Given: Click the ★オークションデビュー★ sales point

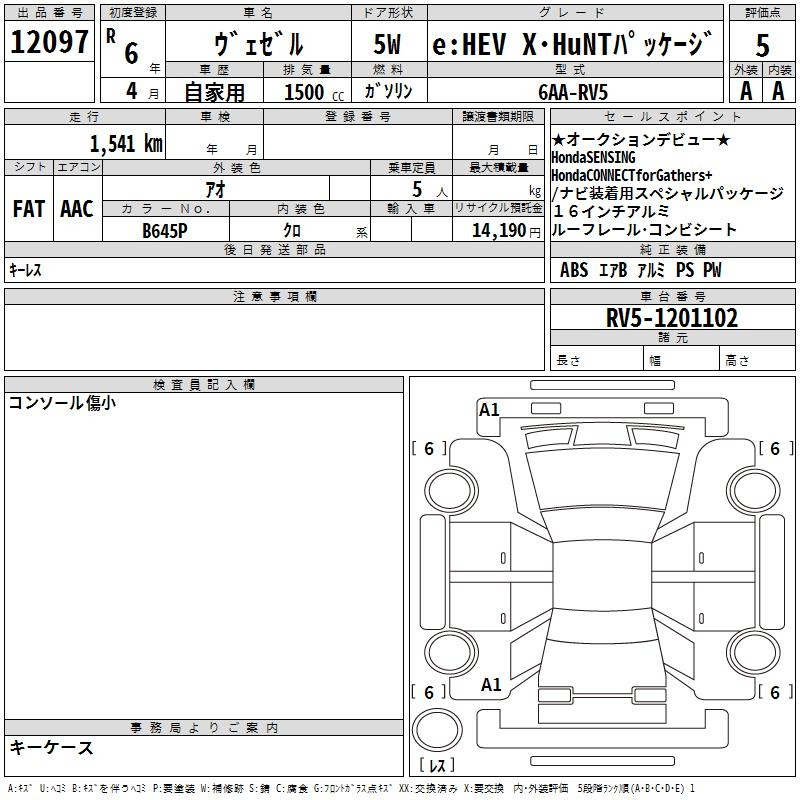Looking at the screenshot, I should [641, 139].
